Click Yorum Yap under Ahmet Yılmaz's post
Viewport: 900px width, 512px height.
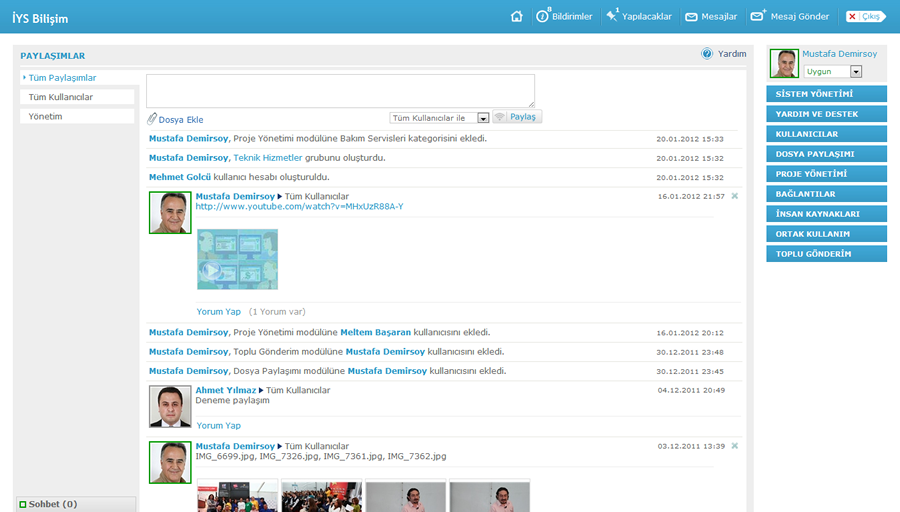tap(218, 425)
